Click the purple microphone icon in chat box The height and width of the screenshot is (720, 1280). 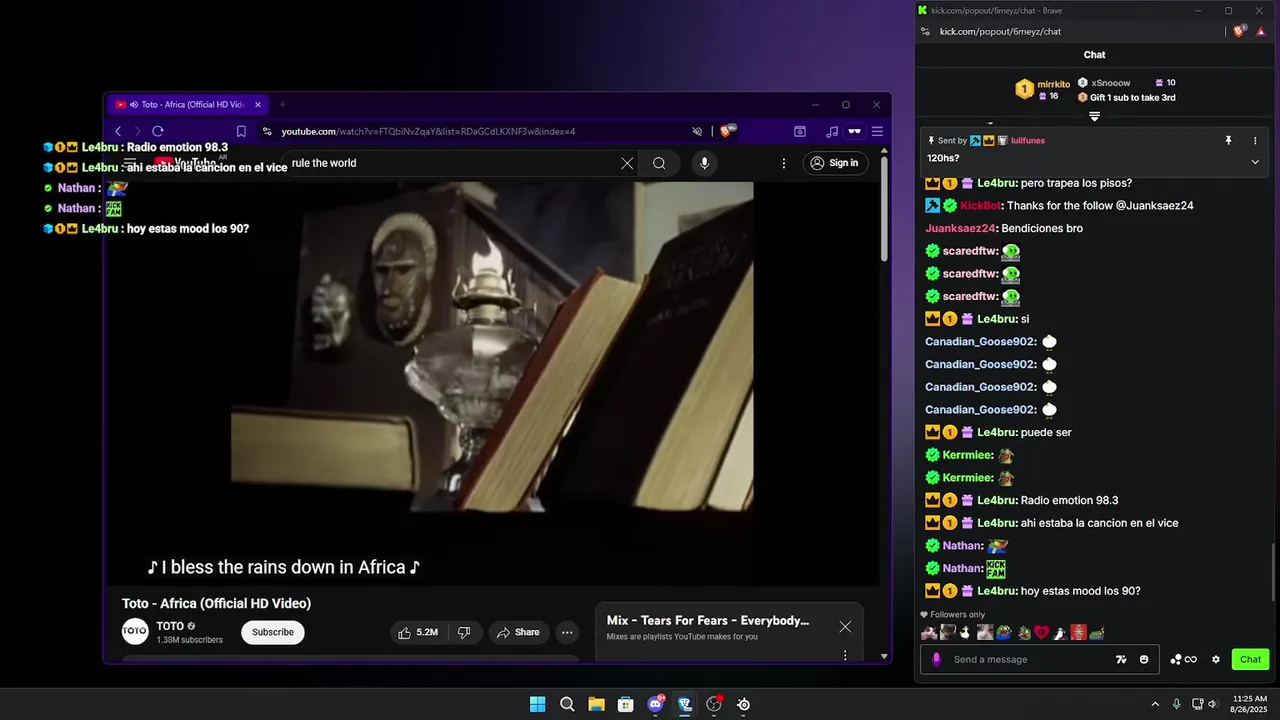pos(936,659)
